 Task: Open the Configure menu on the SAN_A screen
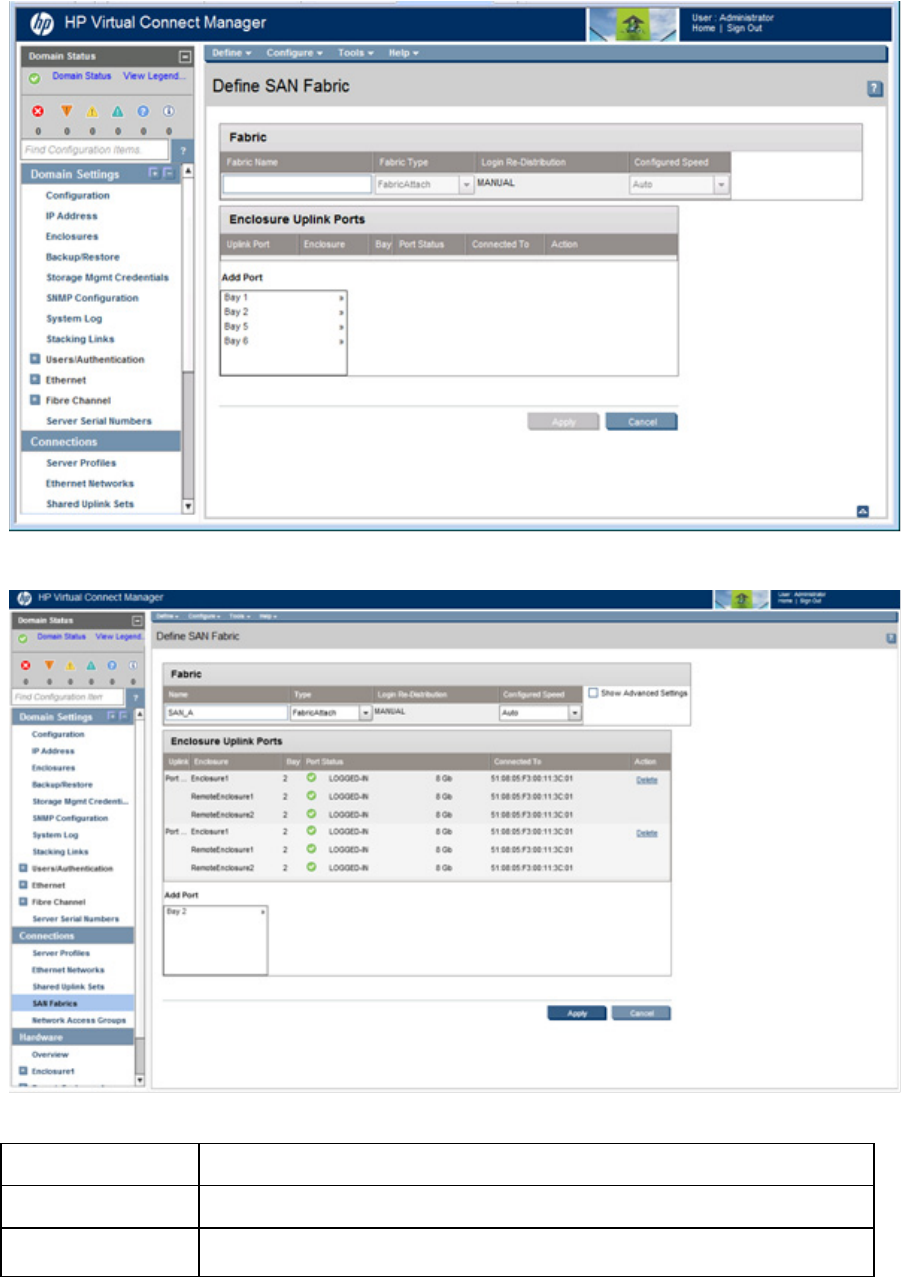click(205, 615)
